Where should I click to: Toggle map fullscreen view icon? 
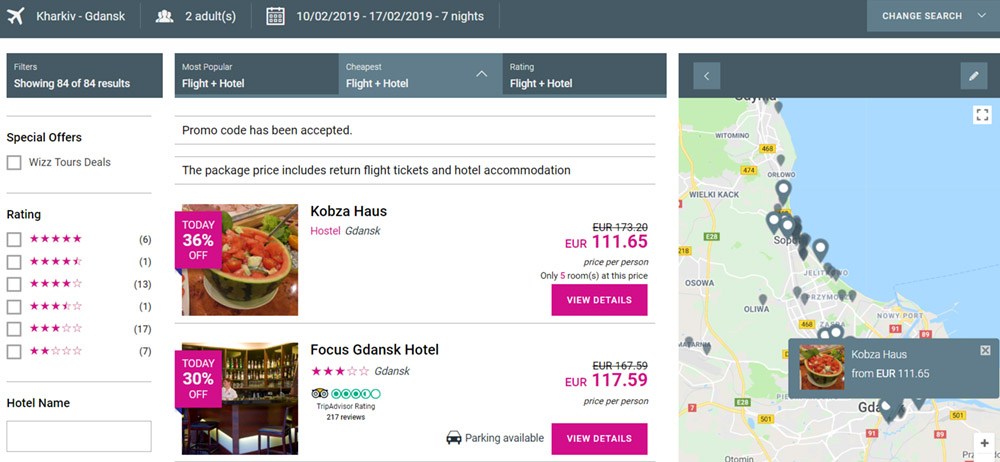tap(982, 115)
